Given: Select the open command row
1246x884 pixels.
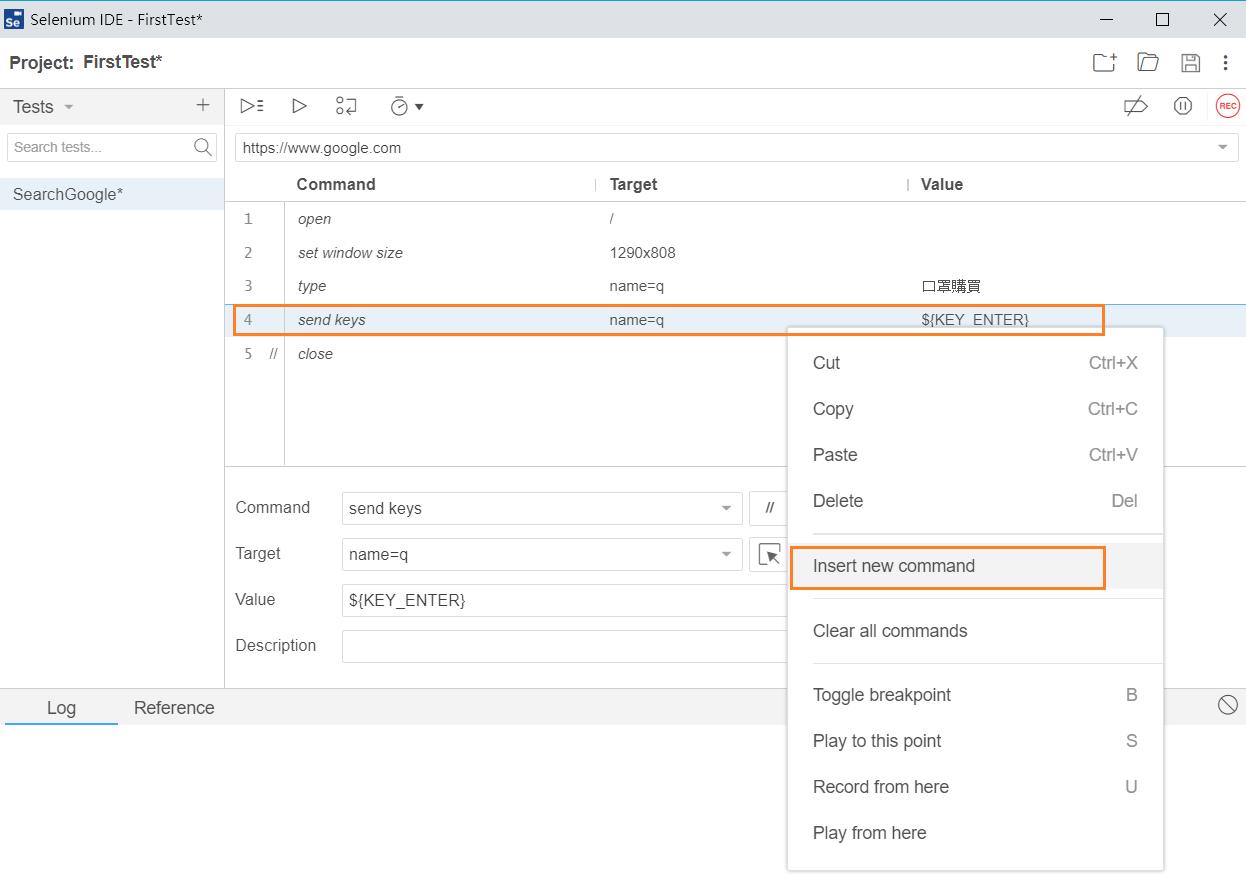Looking at the screenshot, I should (x=735, y=219).
